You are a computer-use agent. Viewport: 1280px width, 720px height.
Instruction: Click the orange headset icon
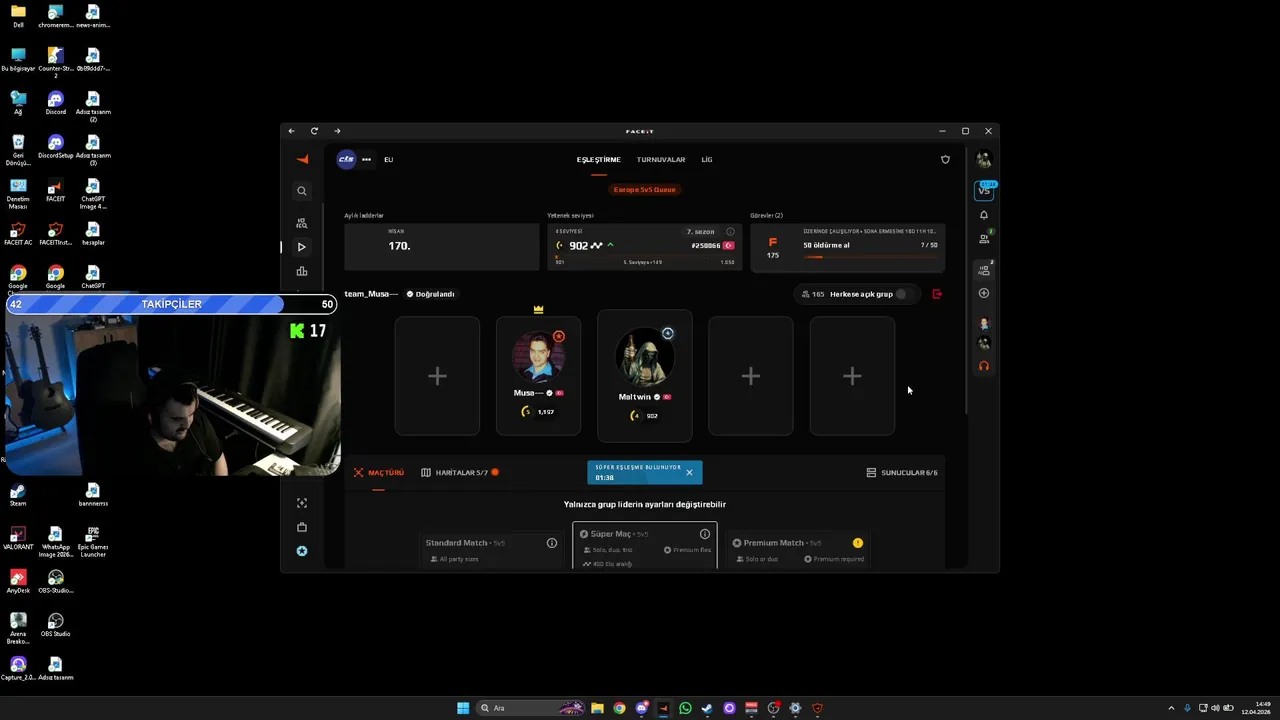pos(984,366)
